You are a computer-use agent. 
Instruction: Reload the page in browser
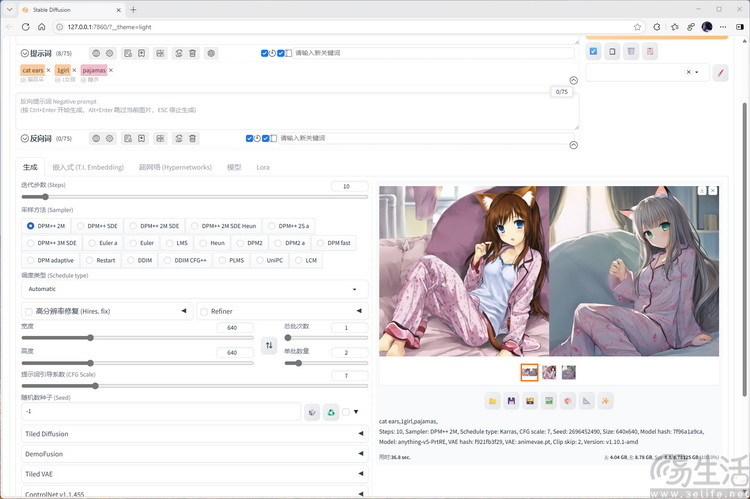click(25, 27)
